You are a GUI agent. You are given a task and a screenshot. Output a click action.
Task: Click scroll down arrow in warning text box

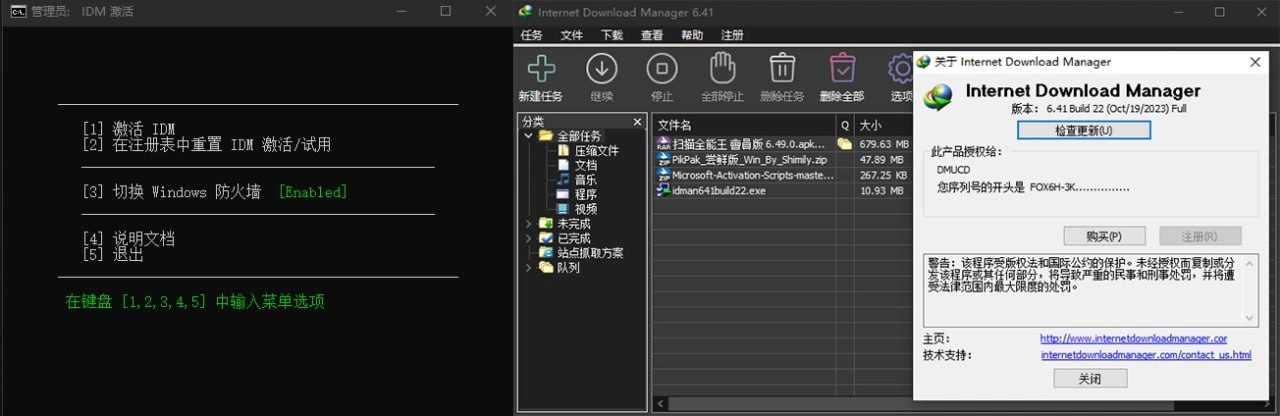(x=1251, y=318)
